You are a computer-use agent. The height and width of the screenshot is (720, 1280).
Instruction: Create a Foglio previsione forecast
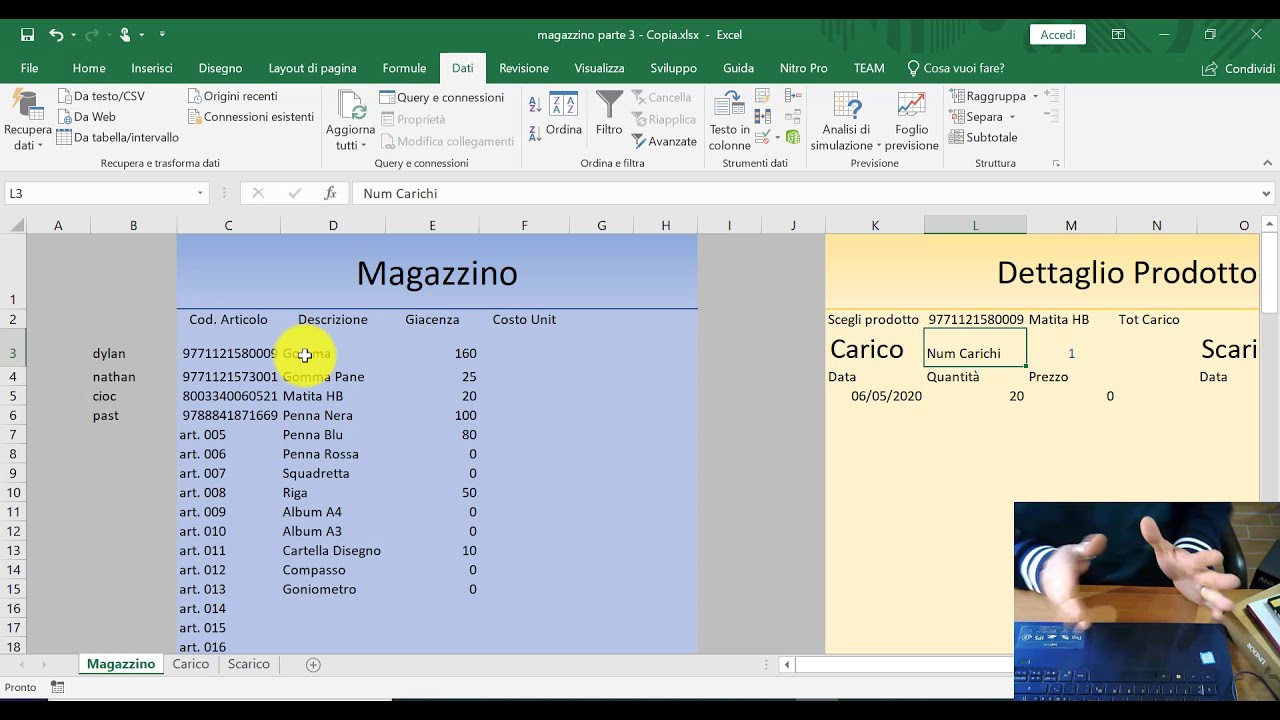pyautogui.click(x=911, y=121)
